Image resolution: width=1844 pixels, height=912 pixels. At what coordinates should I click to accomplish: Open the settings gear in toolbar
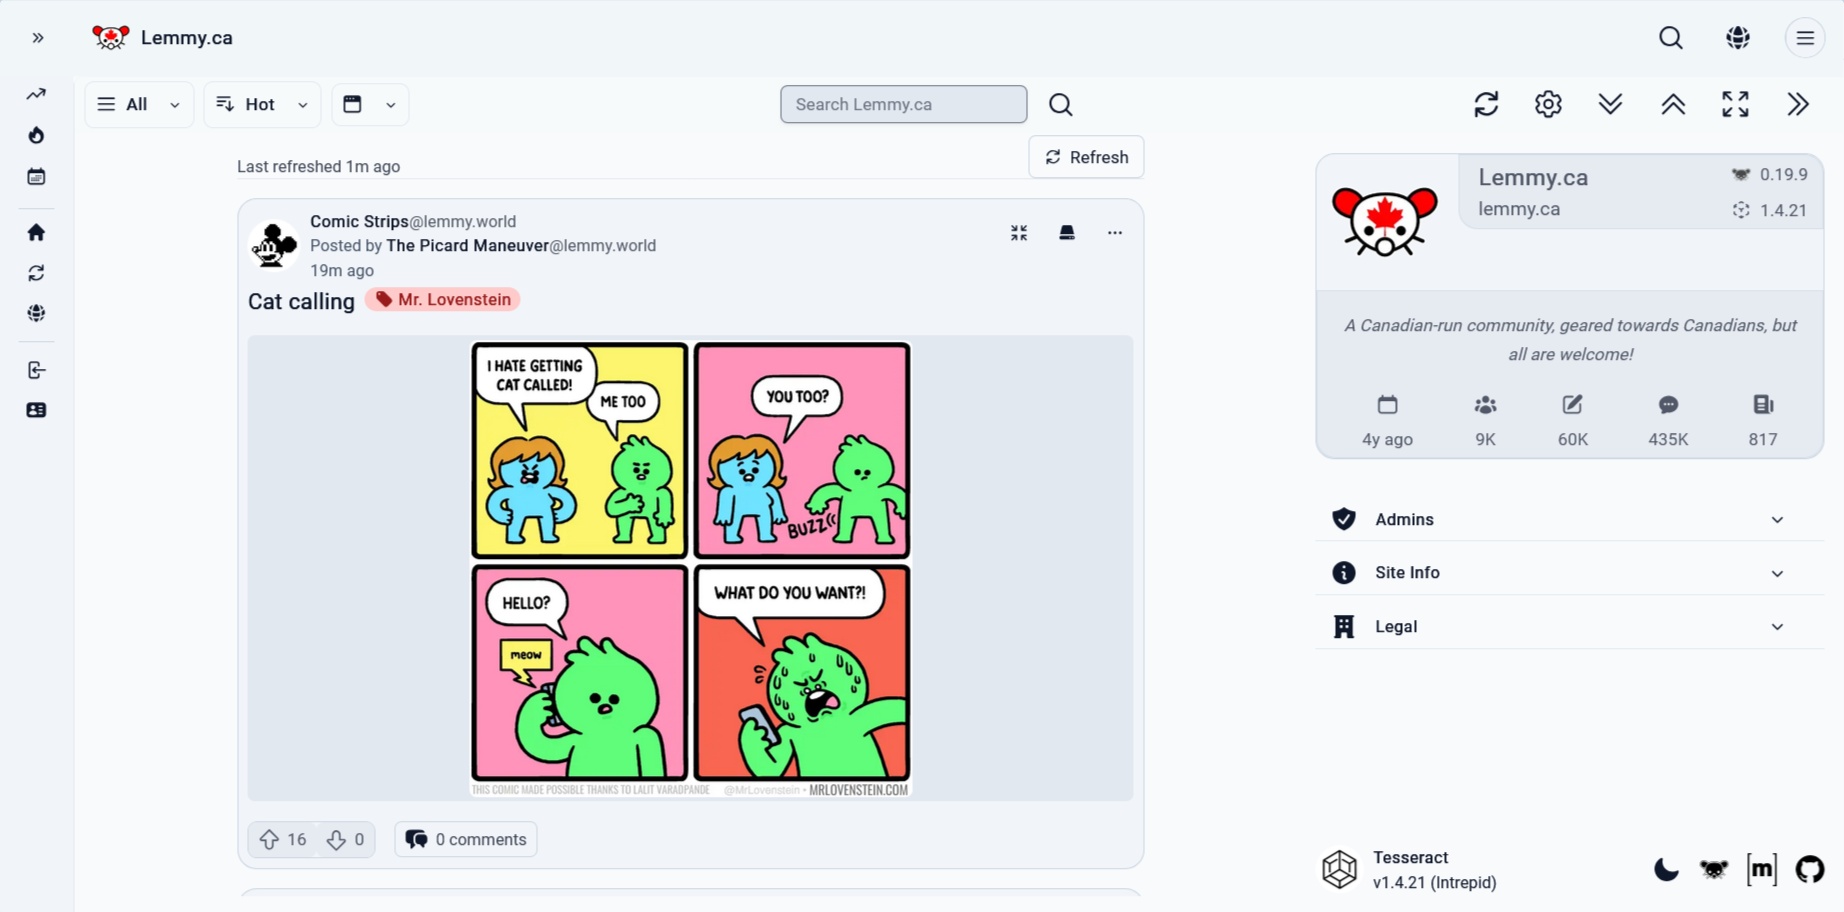1548,104
